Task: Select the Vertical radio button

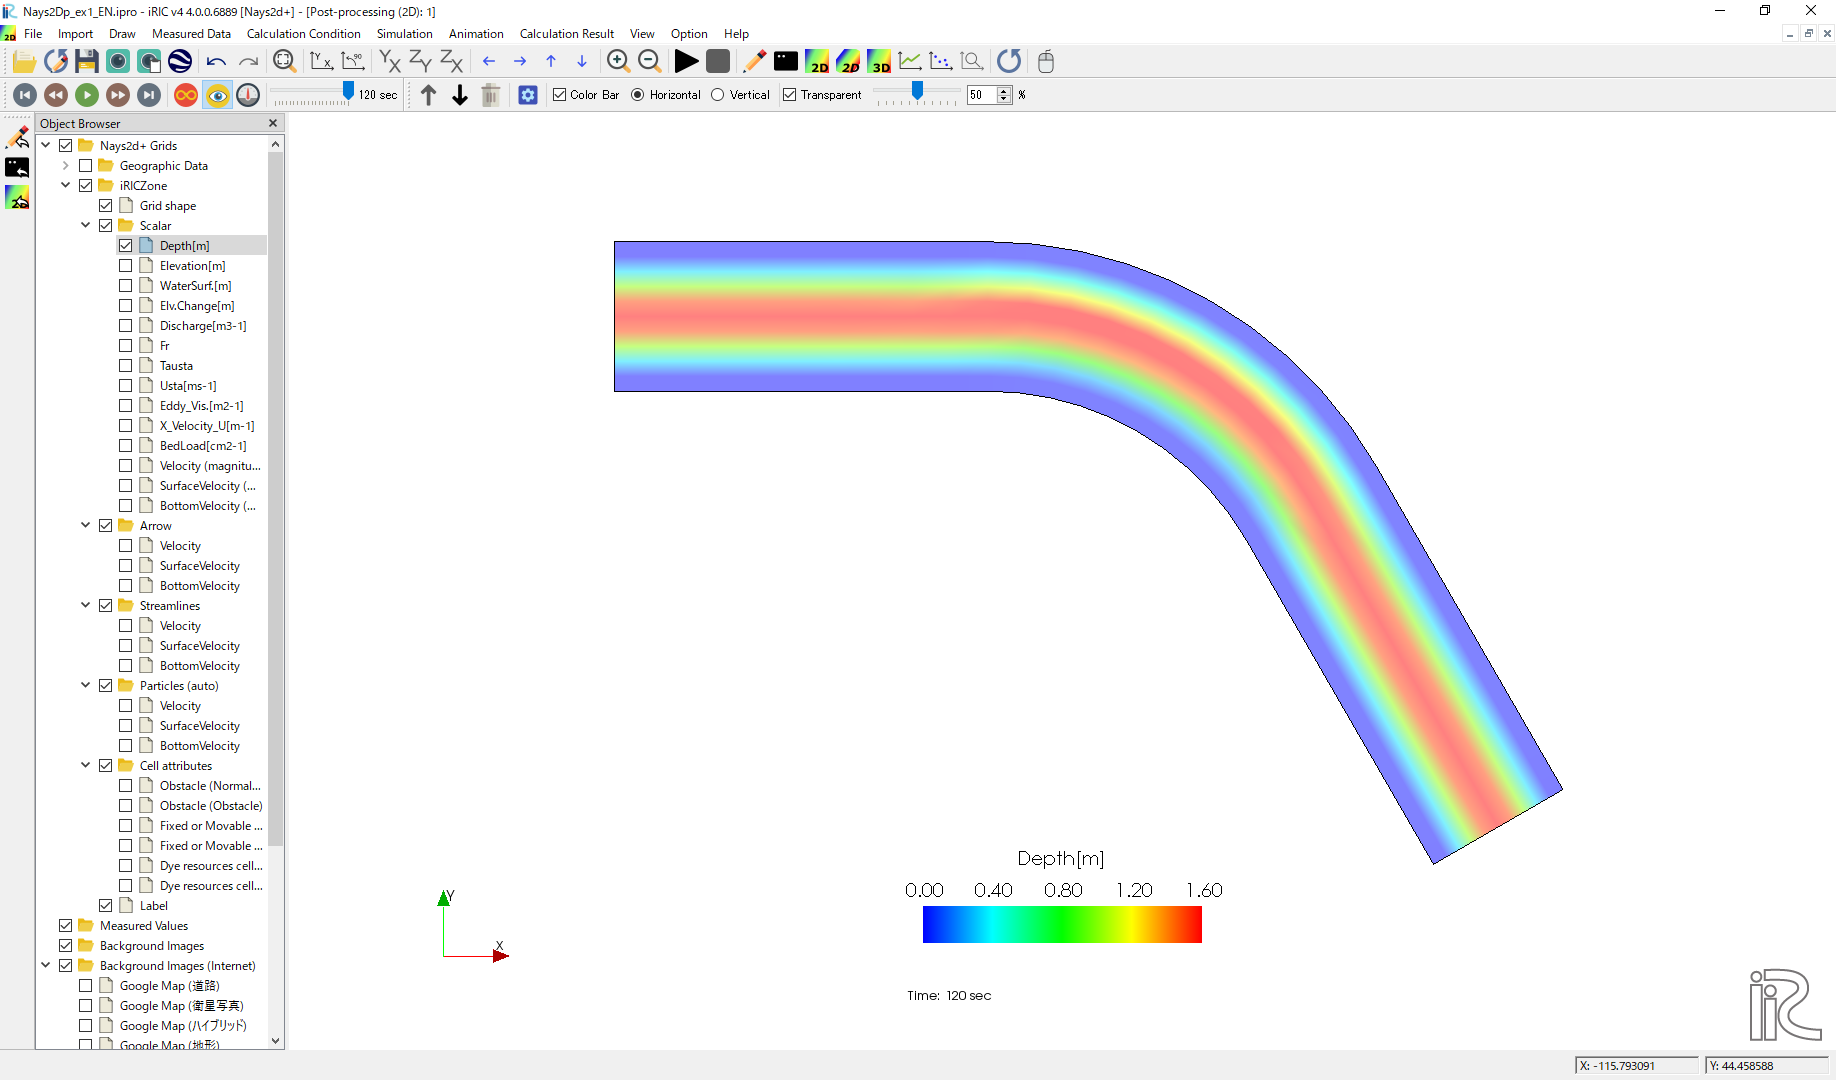Action: (718, 95)
